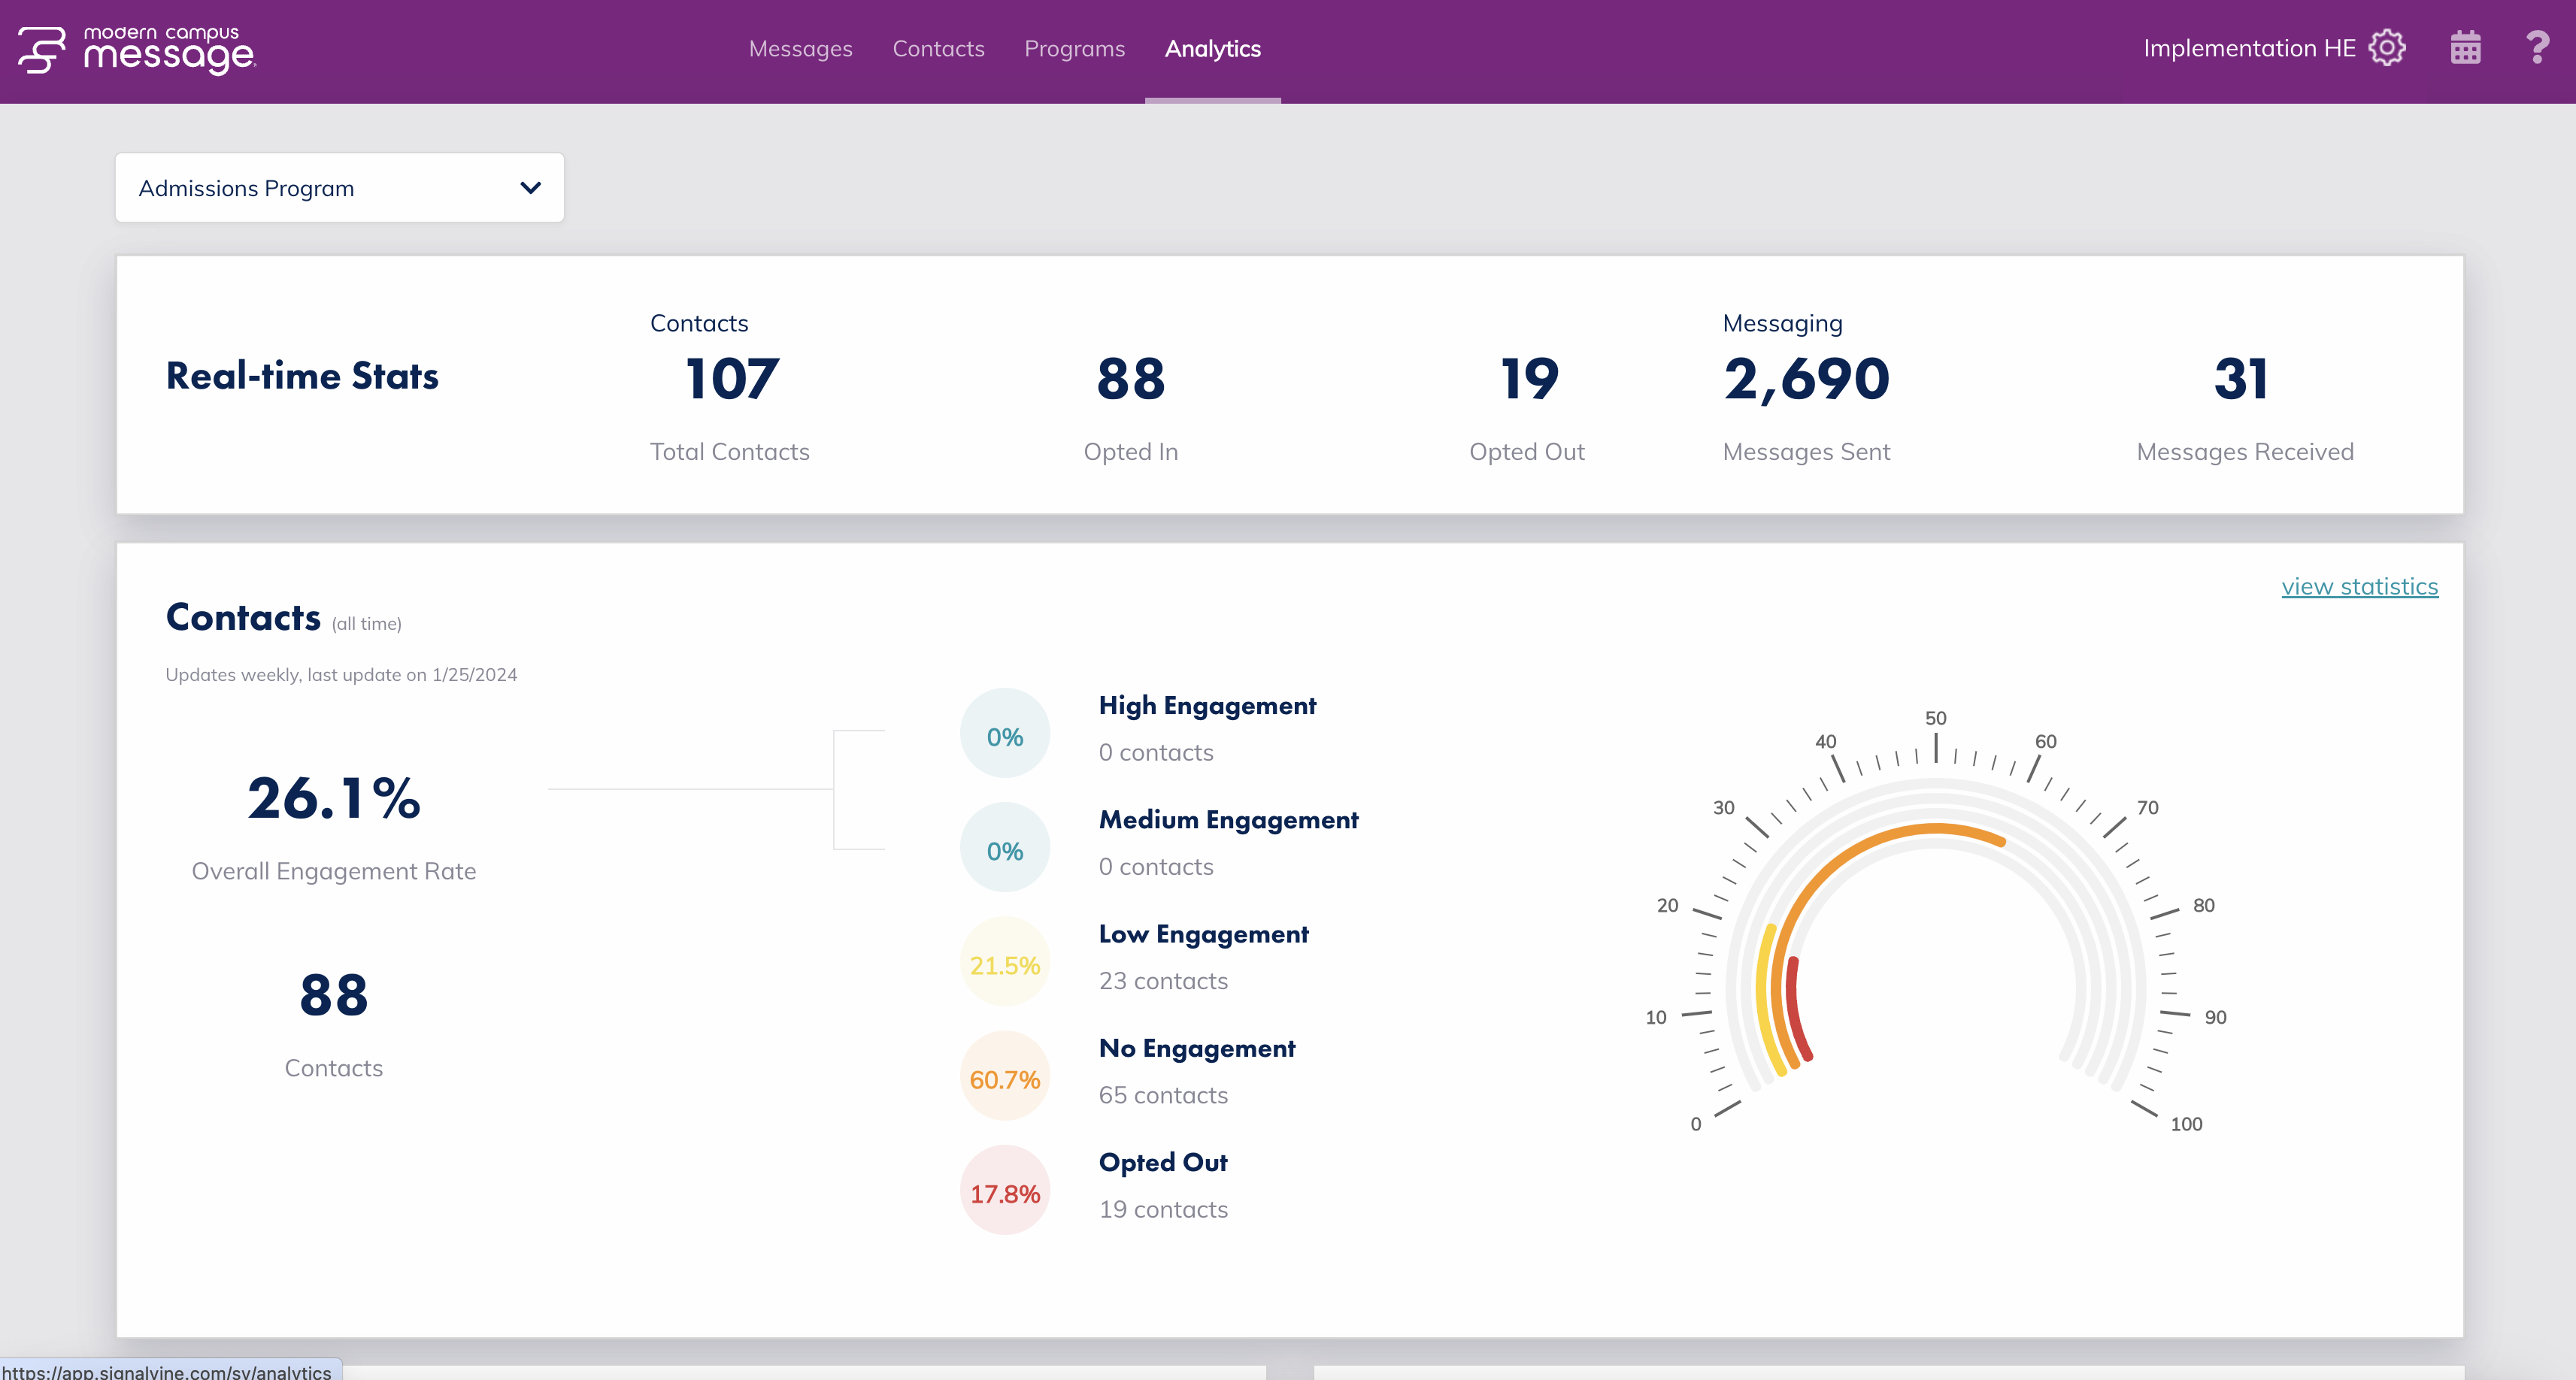2576x1380 pixels.
Task: Click the Messages Sent 2,690 stat
Action: (x=1806, y=380)
